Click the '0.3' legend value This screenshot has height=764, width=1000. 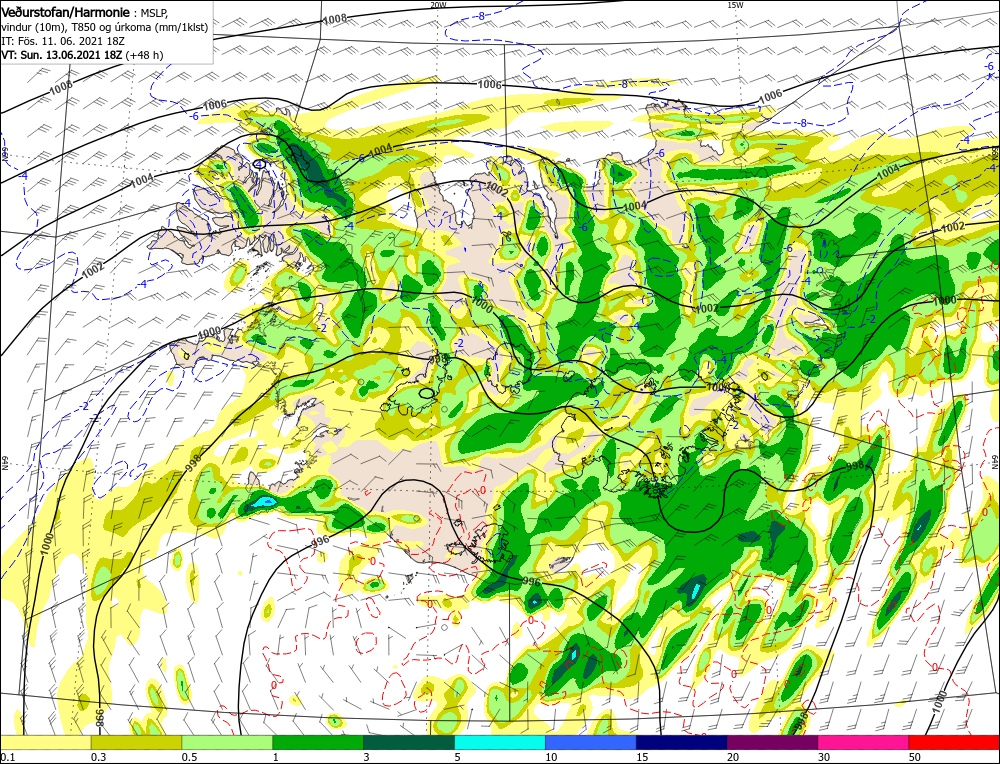point(99,757)
